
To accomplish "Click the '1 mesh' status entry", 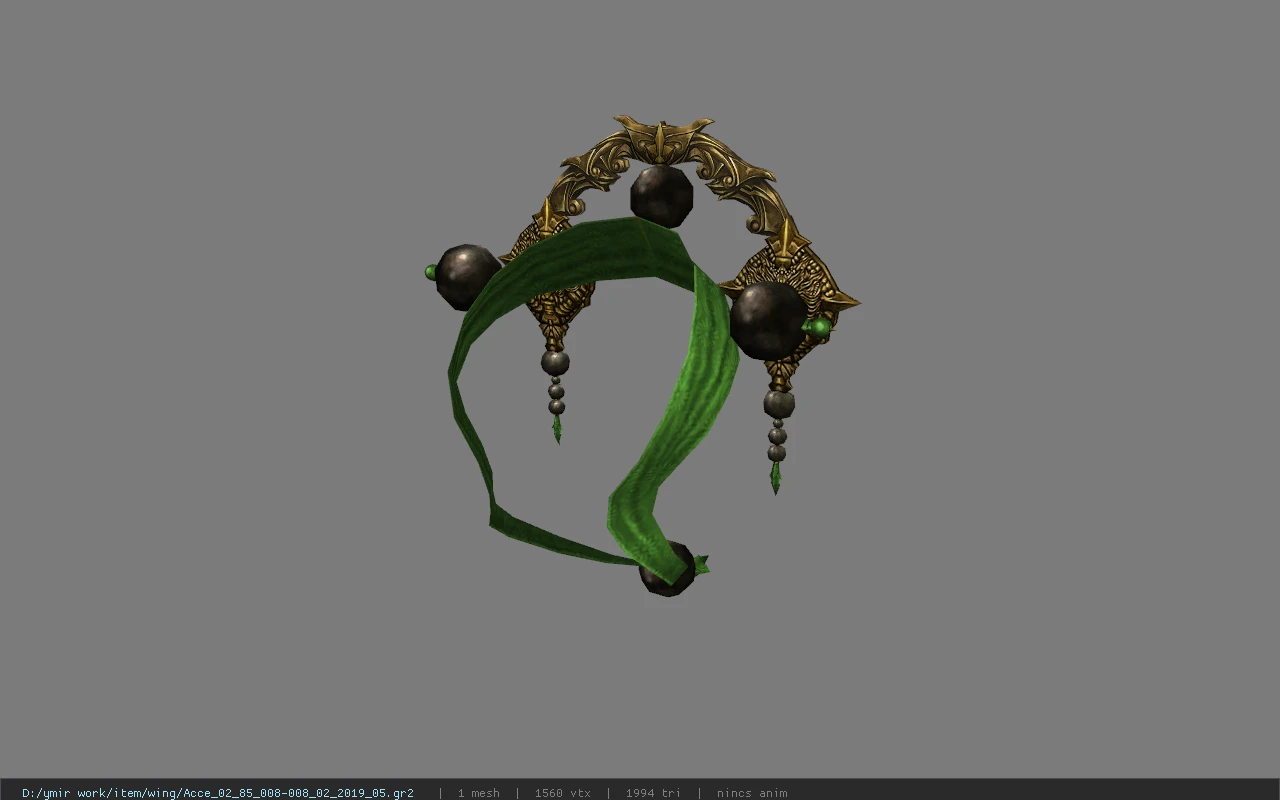I will (478, 793).
